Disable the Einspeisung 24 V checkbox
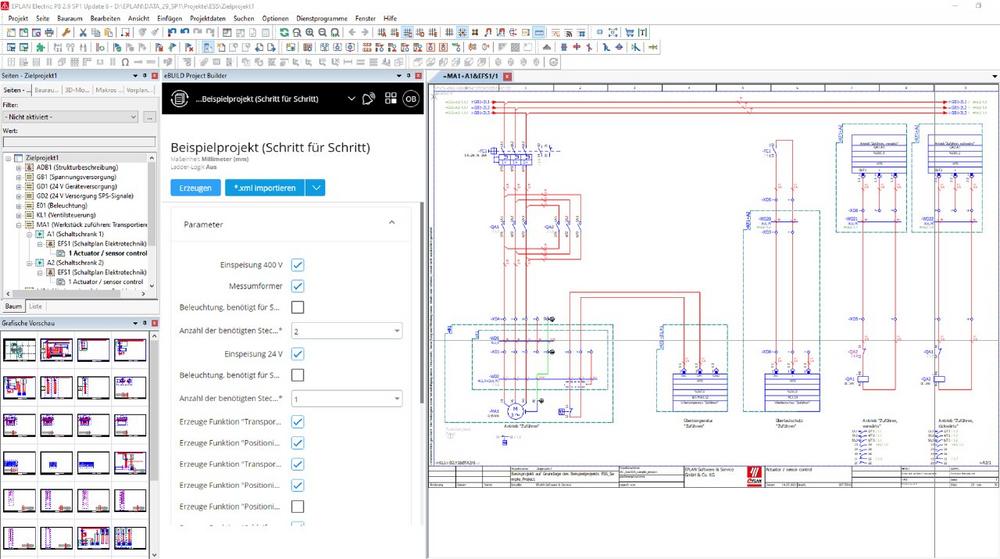Screen dimensions: 1000x559 point(297,353)
